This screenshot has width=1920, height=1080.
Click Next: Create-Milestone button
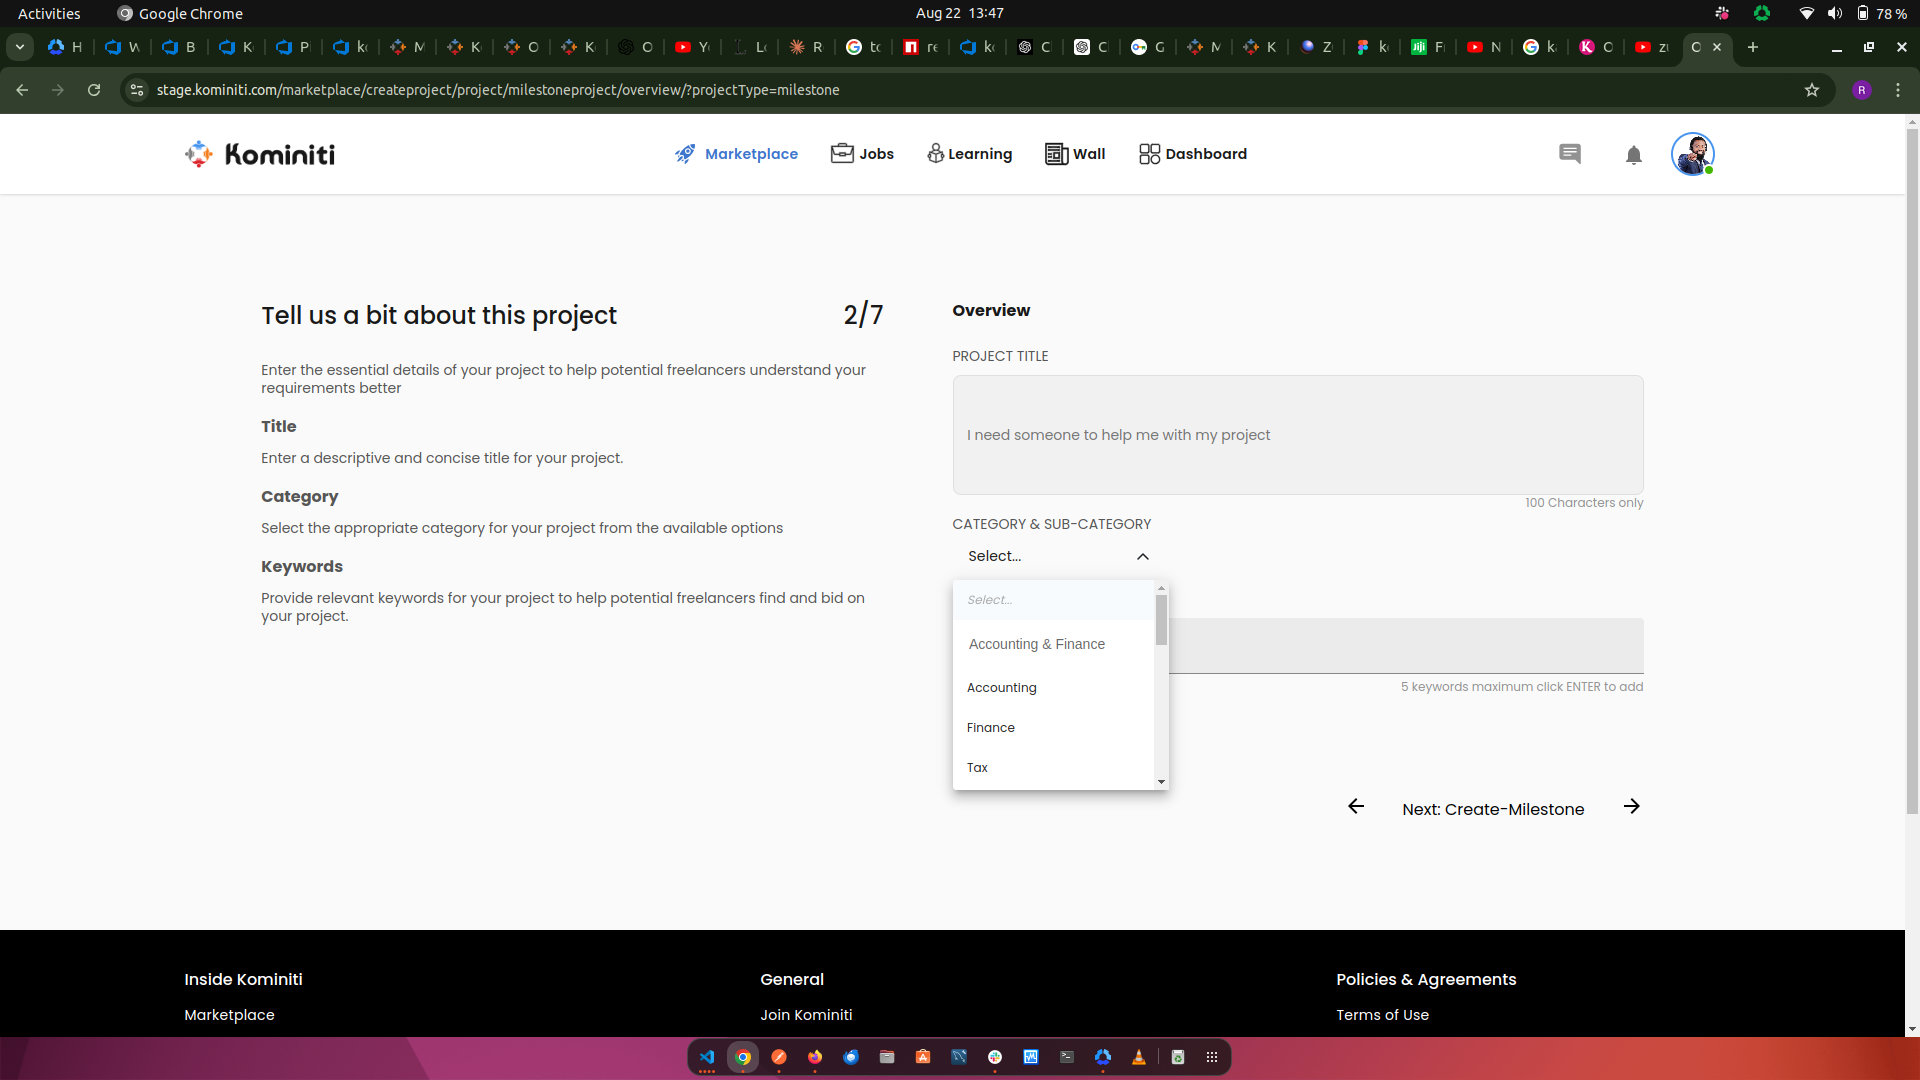point(1492,809)
